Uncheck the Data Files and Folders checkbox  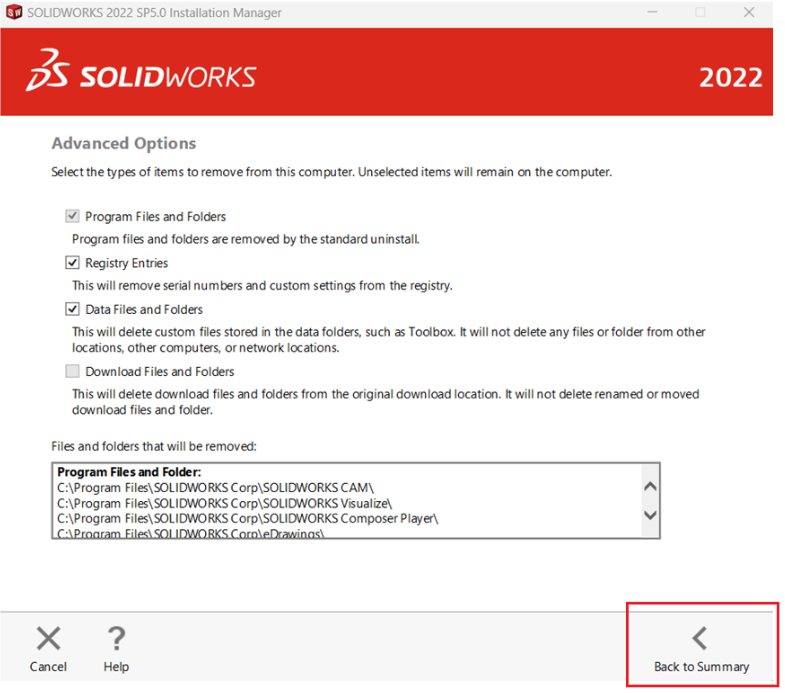coord(72,309)
